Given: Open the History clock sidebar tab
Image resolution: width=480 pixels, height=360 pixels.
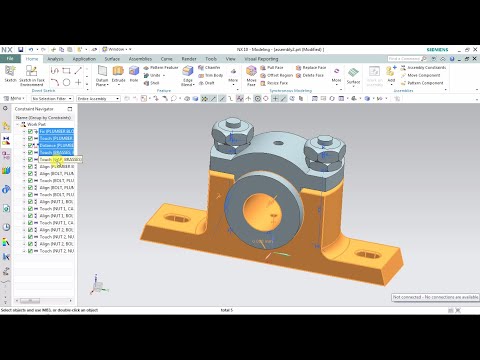Looking at the screenshot, I should pos(6,227).
